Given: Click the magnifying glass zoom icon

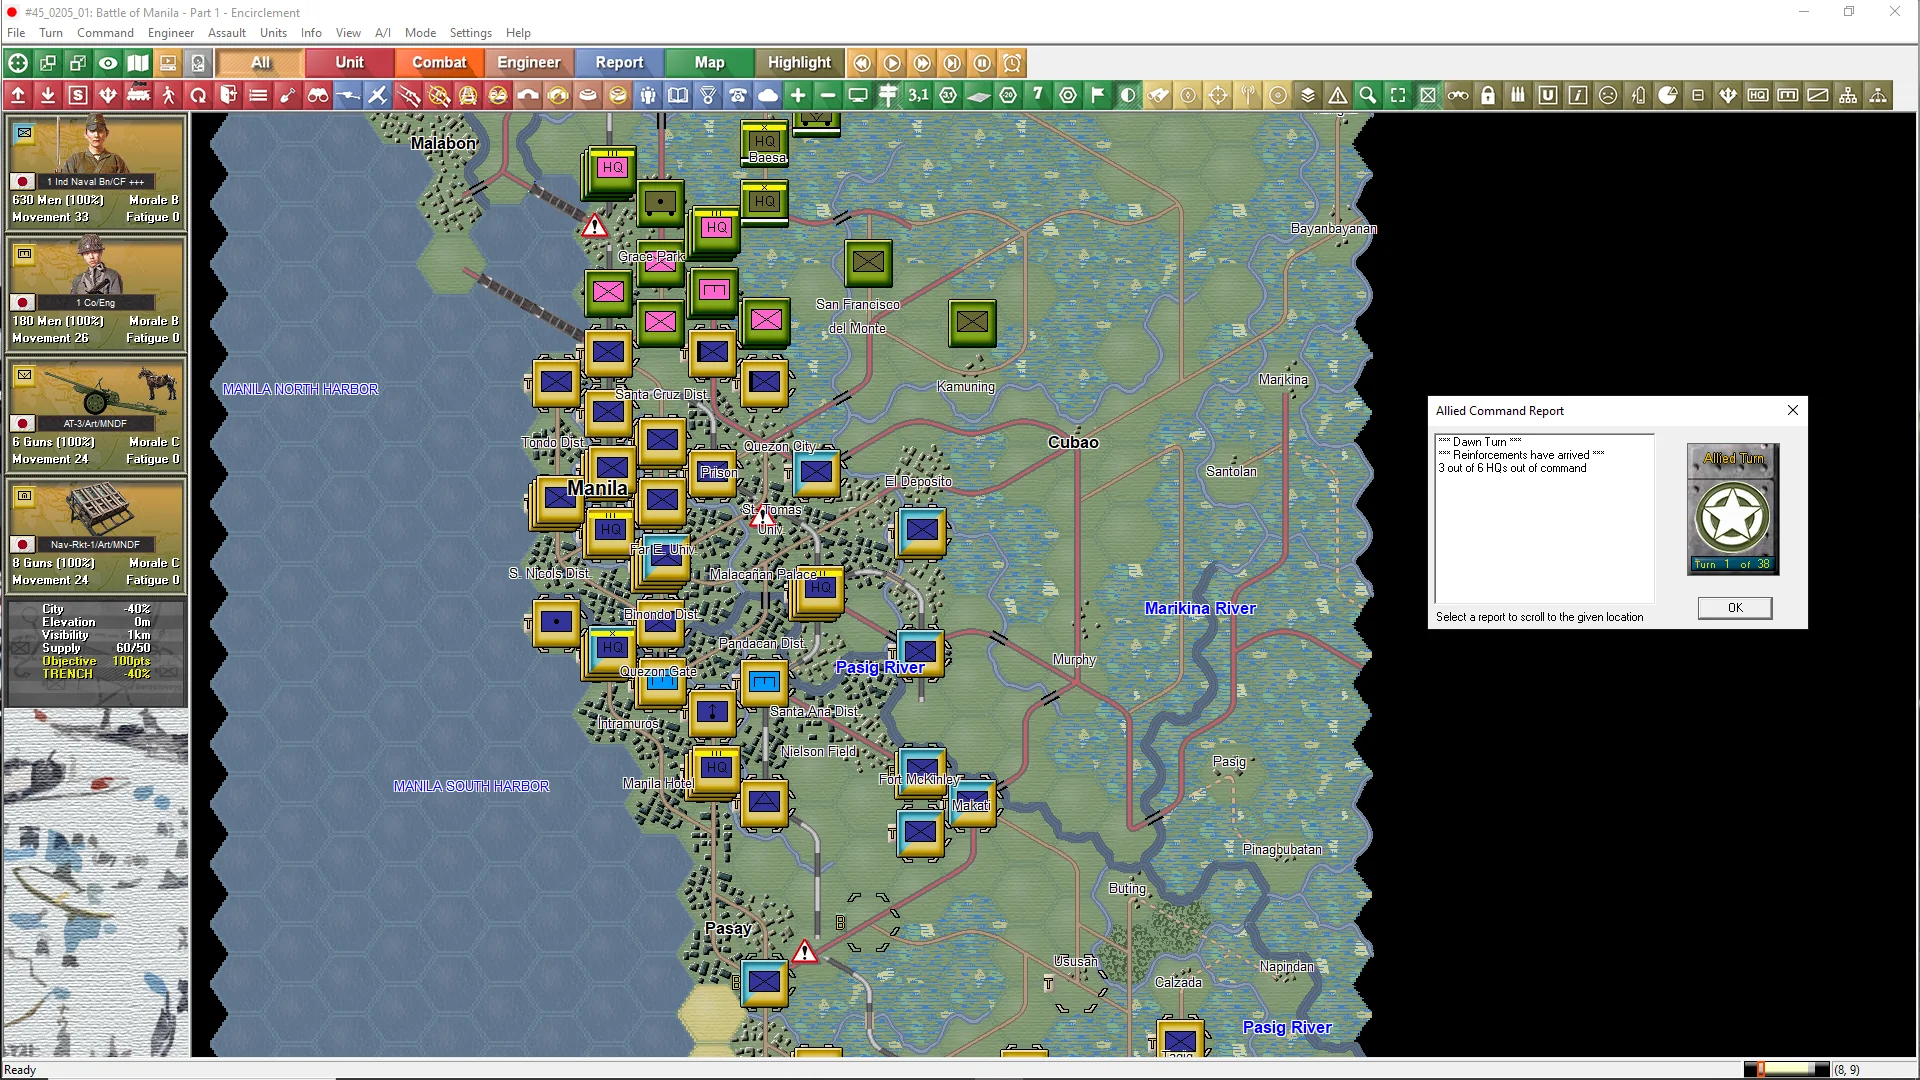Looking at the screenshot, I should [x=1368, y=96].
